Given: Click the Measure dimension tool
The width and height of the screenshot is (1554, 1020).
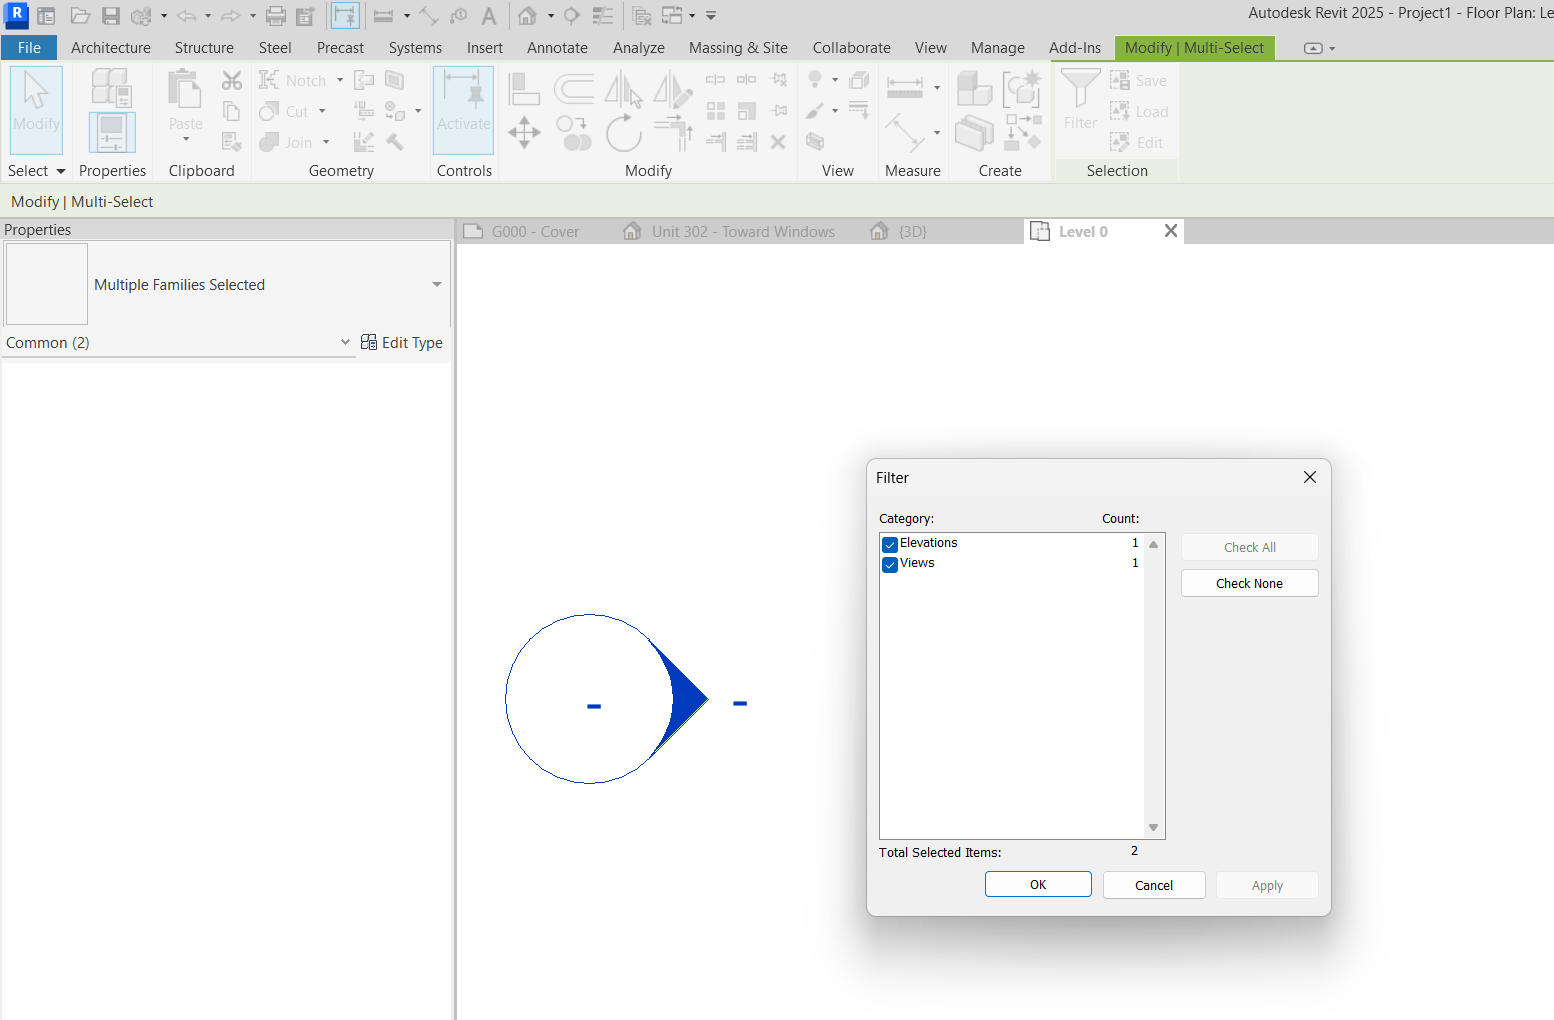Looking at the screenshot, I should pos(905,88).
